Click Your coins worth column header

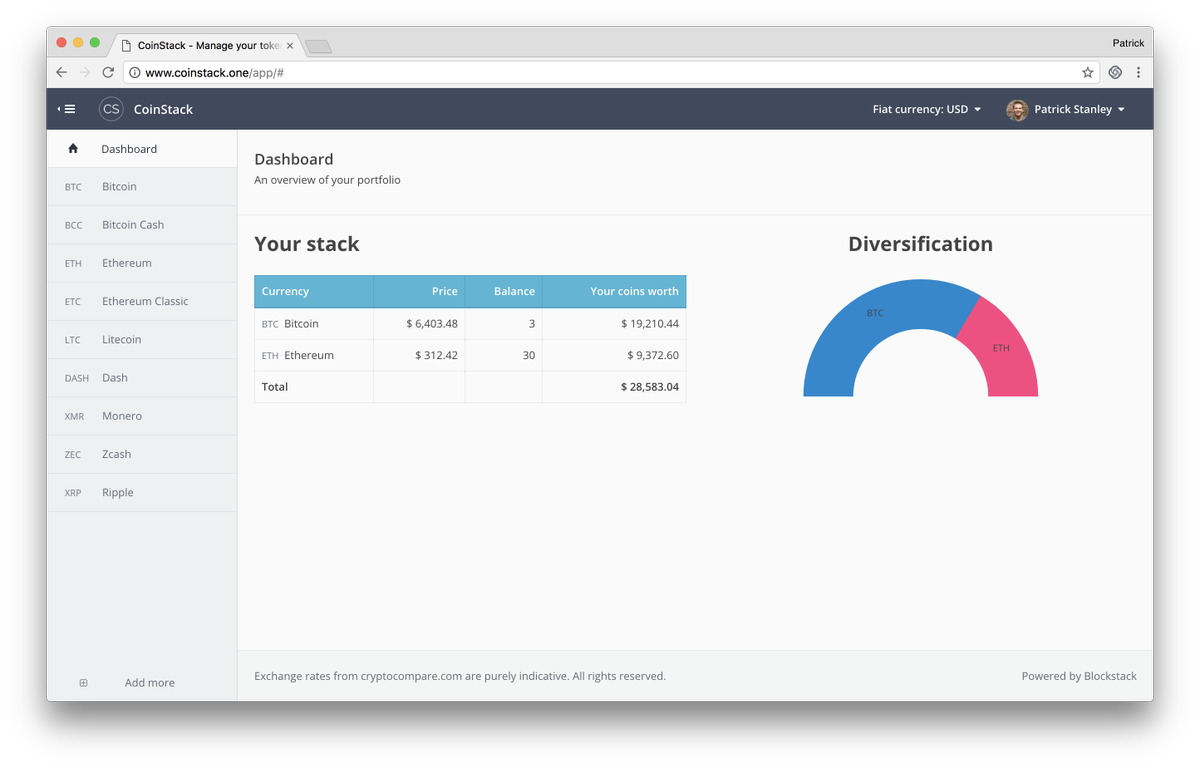tap(614, 291)
